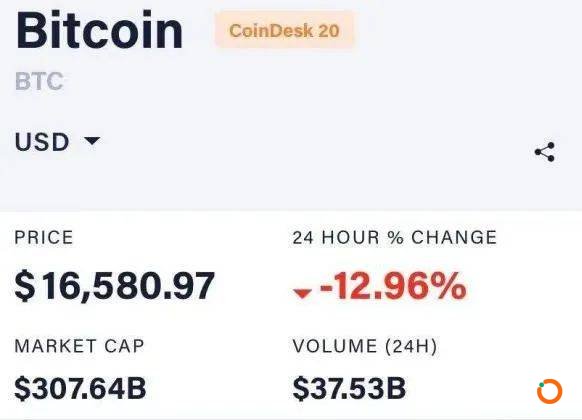This screenshot has width=582, height=420.
Task: Click the Bitcoin title heading
Action: click(99, 30)
